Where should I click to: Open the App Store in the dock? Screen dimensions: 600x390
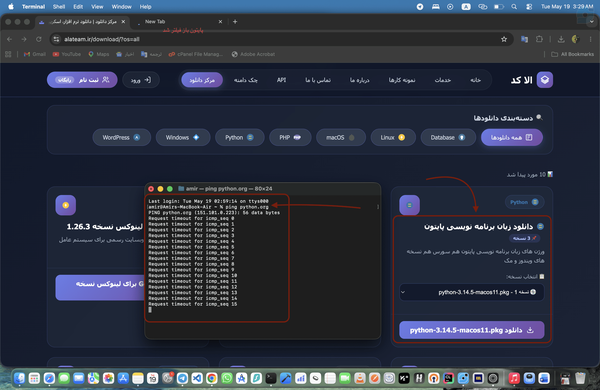[x=123, y=378]
